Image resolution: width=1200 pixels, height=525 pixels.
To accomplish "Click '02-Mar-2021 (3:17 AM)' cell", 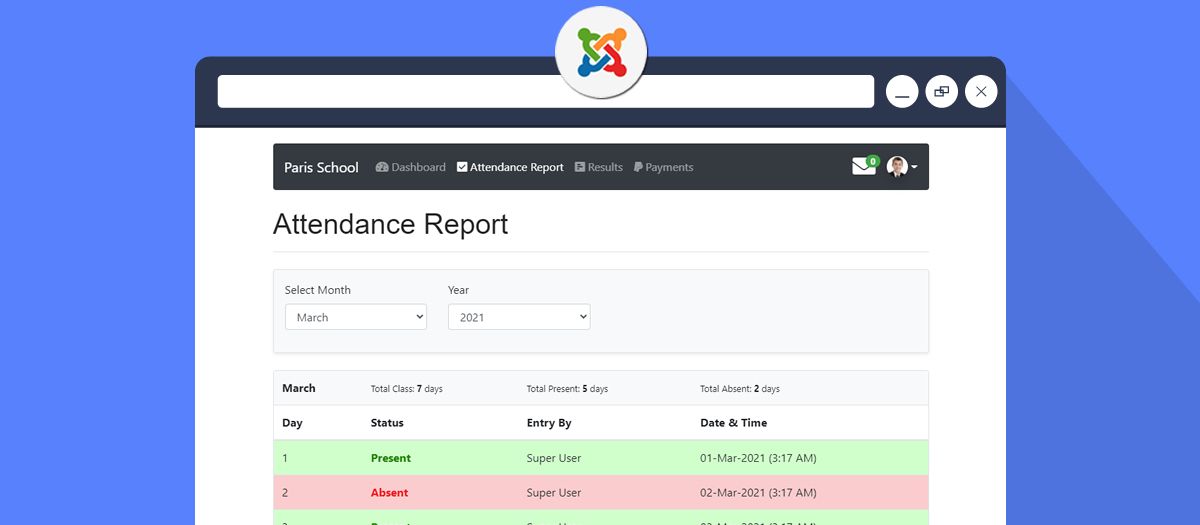I will coord(758,492).
